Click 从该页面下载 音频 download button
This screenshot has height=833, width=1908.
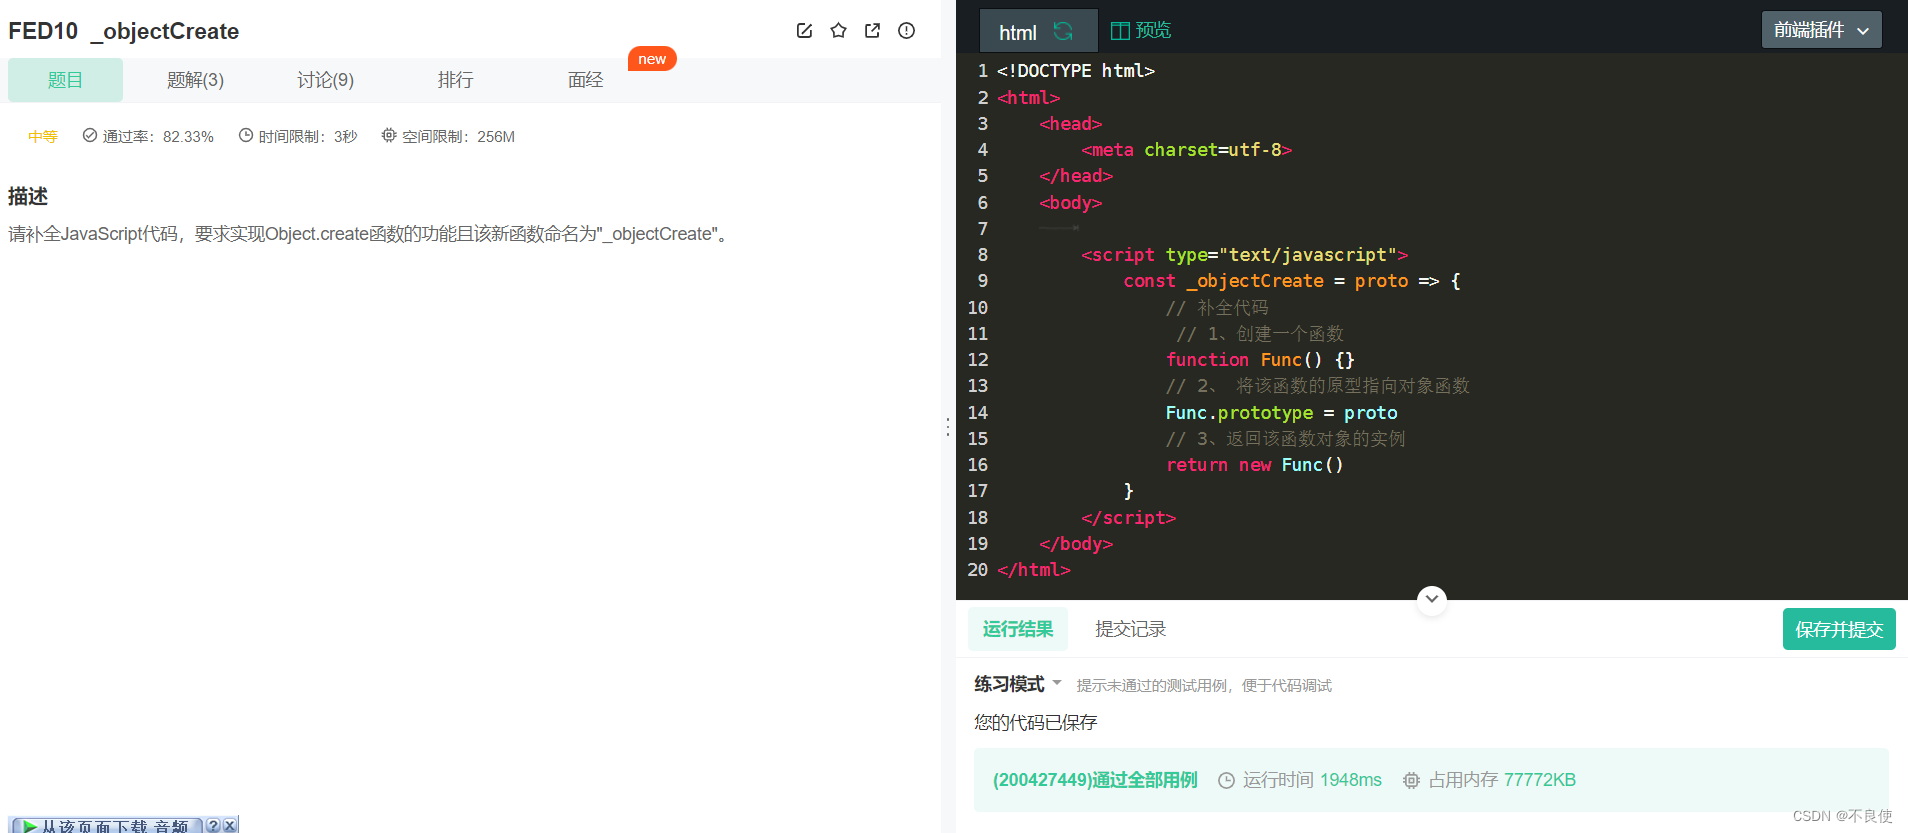[x=106, y=826]
